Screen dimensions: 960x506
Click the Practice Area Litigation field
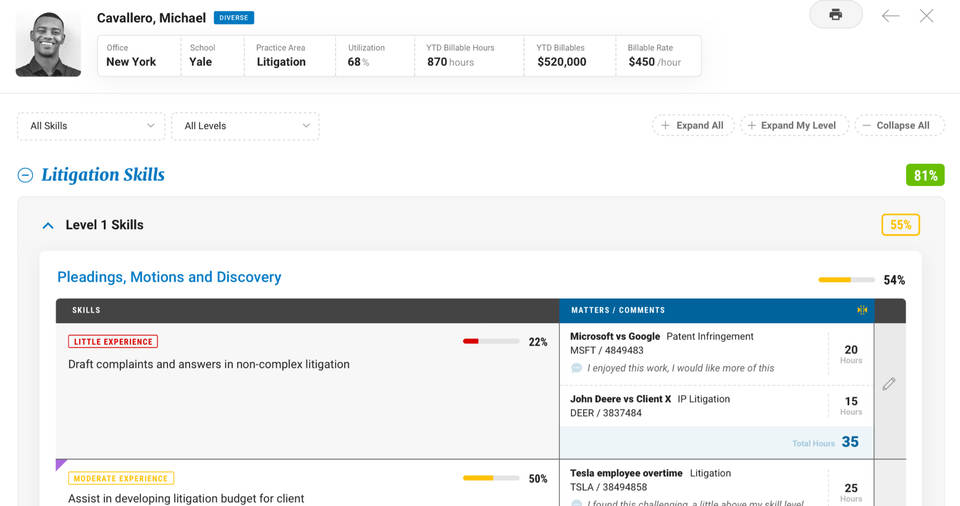(290, 56)
